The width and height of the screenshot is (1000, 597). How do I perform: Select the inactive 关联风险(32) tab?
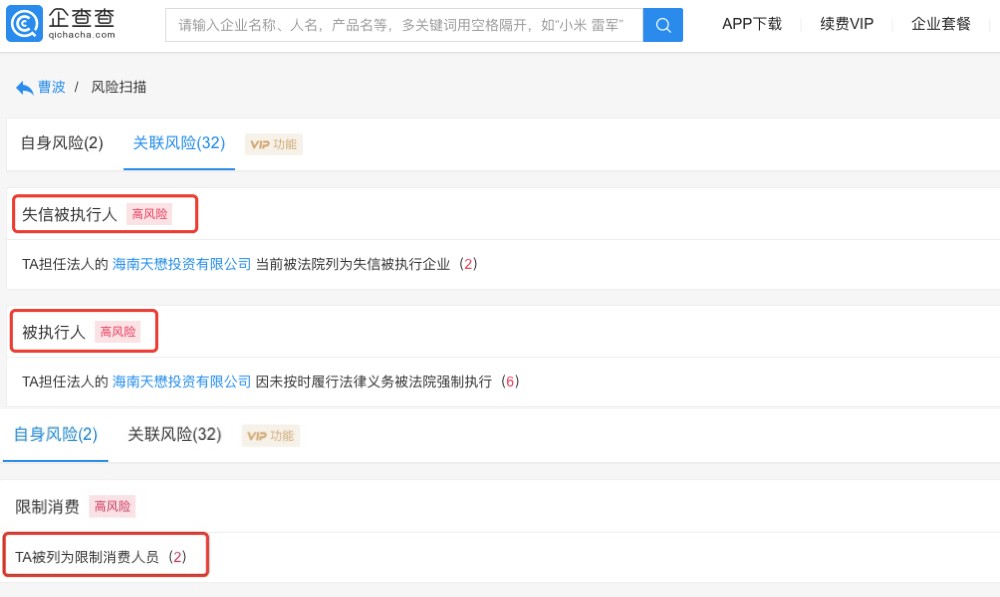[174, 435]
